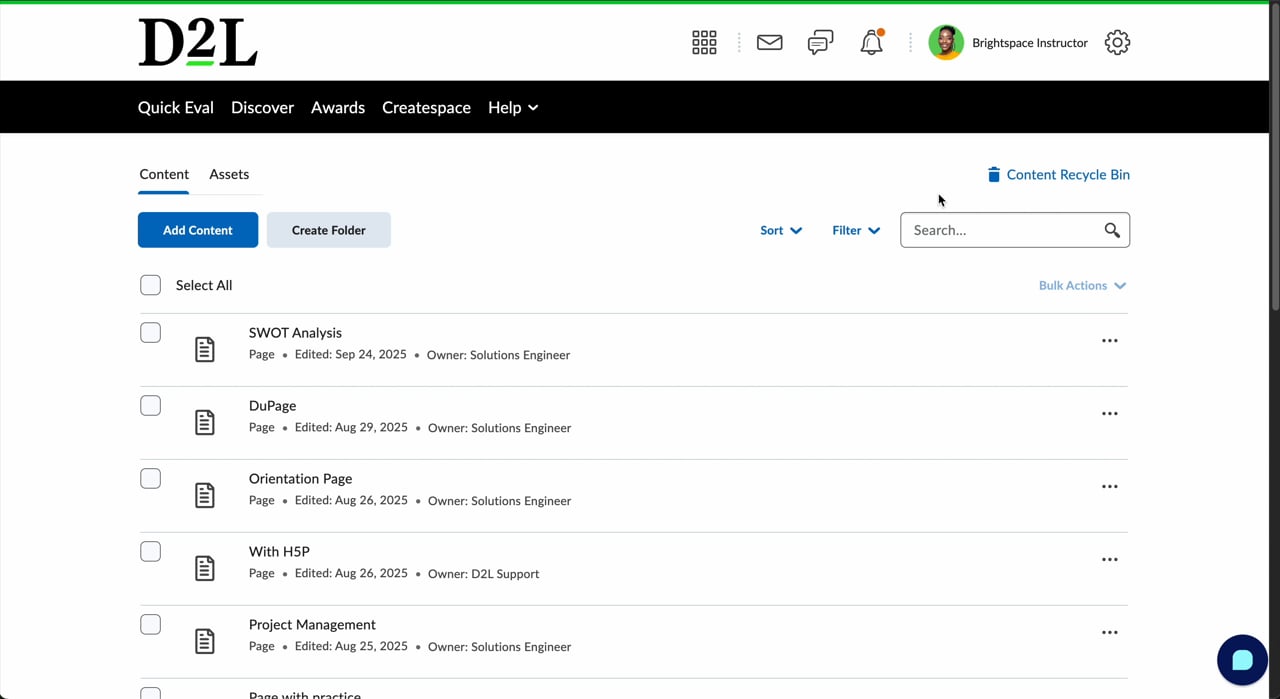Open the three-dot menu for DuPage

click(x=1109, y=414)
